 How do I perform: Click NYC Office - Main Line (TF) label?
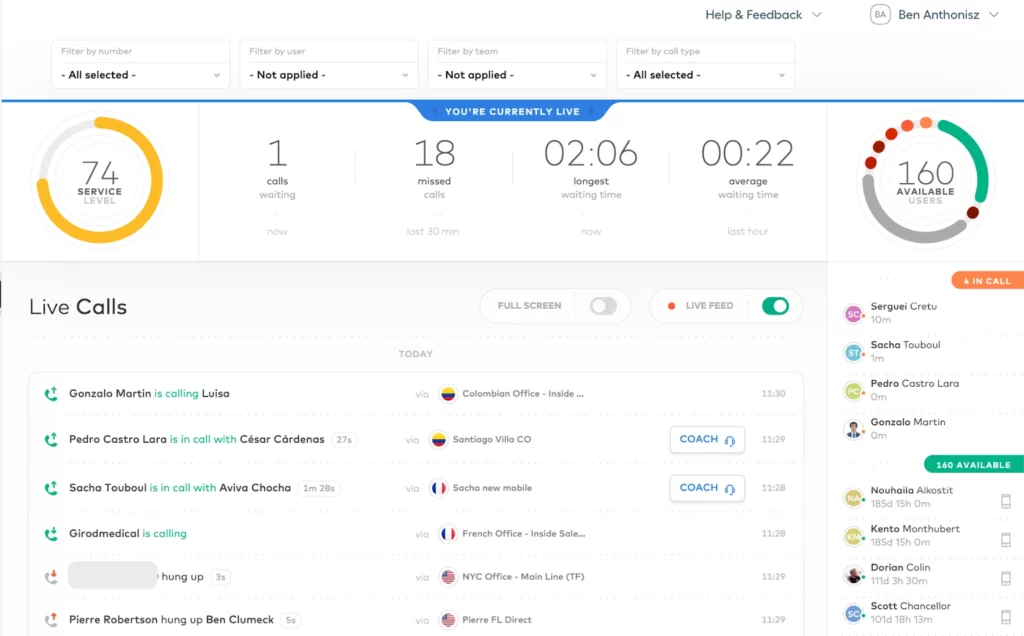pos(523,577)
